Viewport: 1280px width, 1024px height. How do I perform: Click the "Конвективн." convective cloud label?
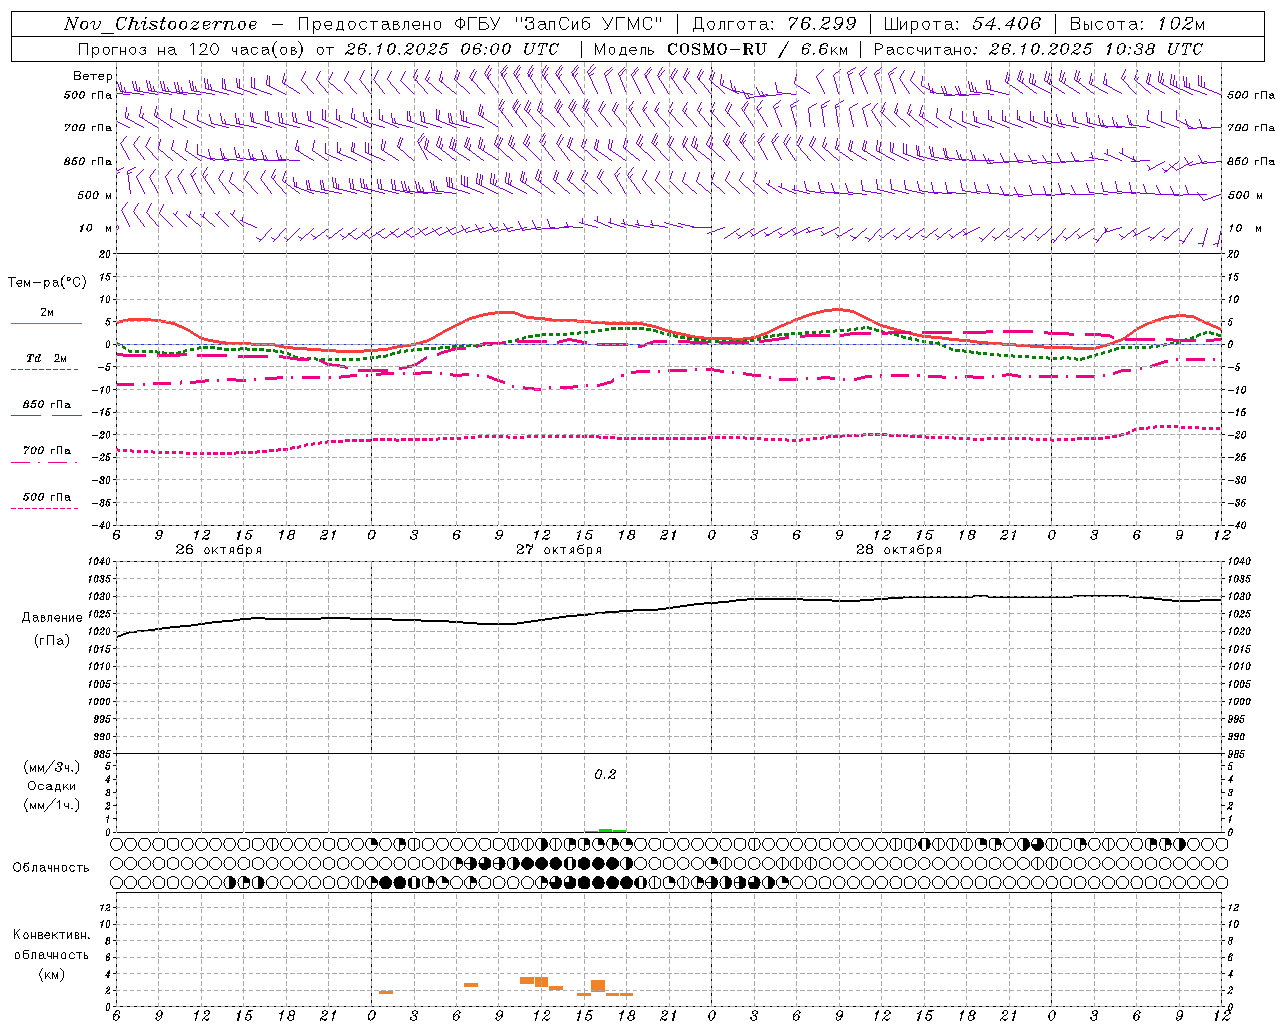(x=51, y=935)
